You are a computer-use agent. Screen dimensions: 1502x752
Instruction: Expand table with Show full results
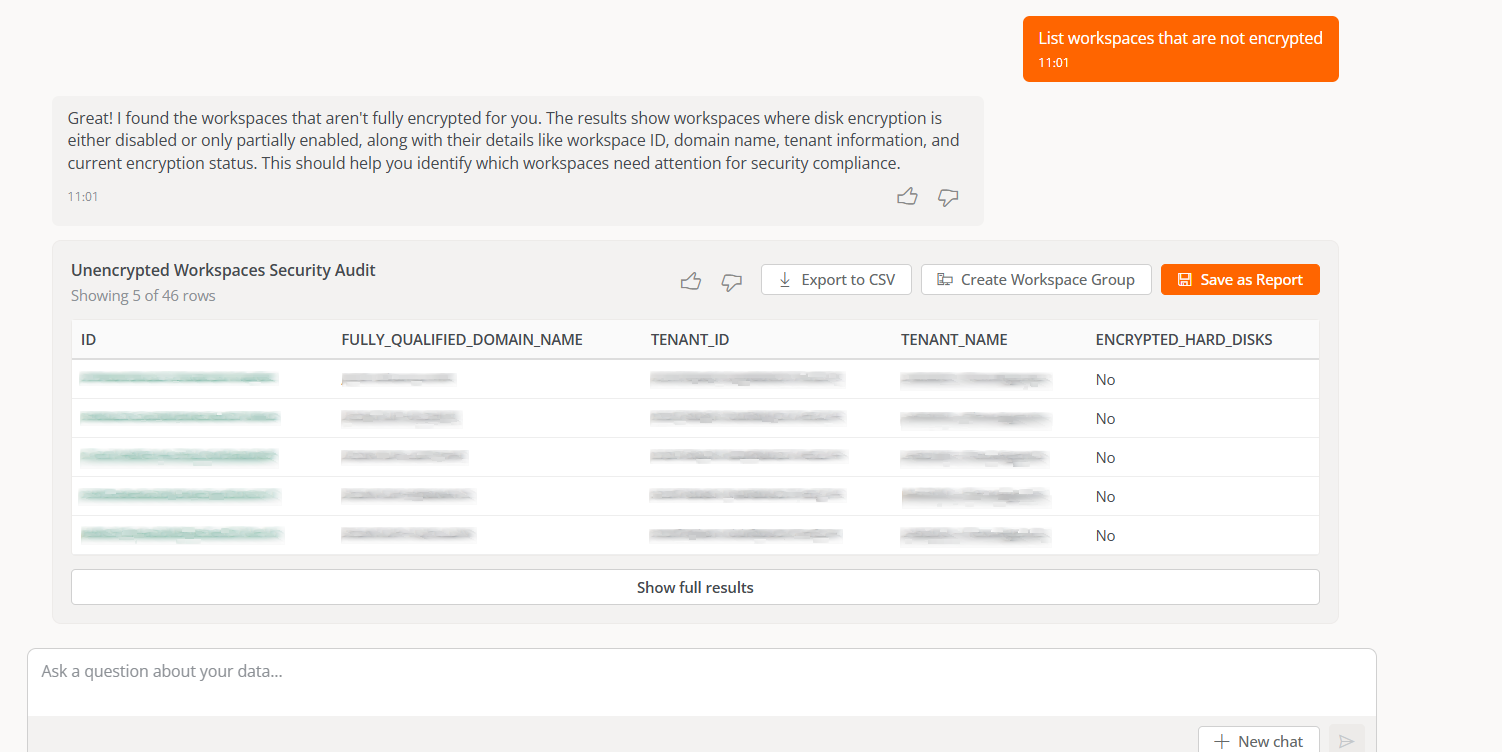[x=695, y=587]
